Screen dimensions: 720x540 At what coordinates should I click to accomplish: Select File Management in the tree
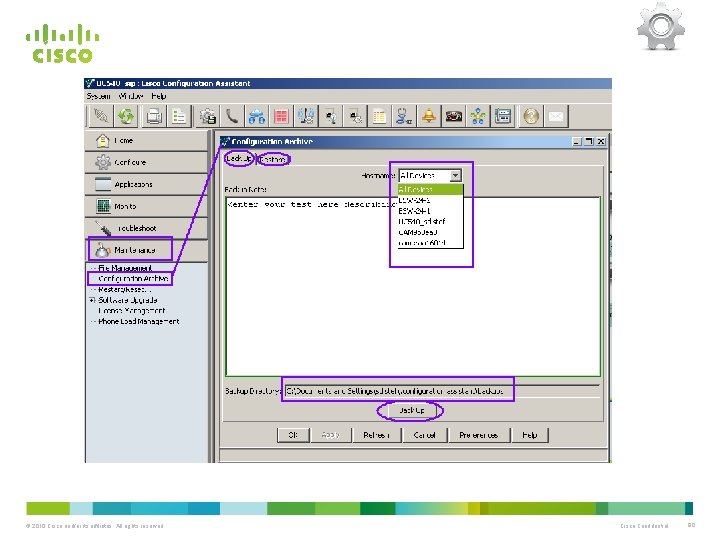point(125,268)
